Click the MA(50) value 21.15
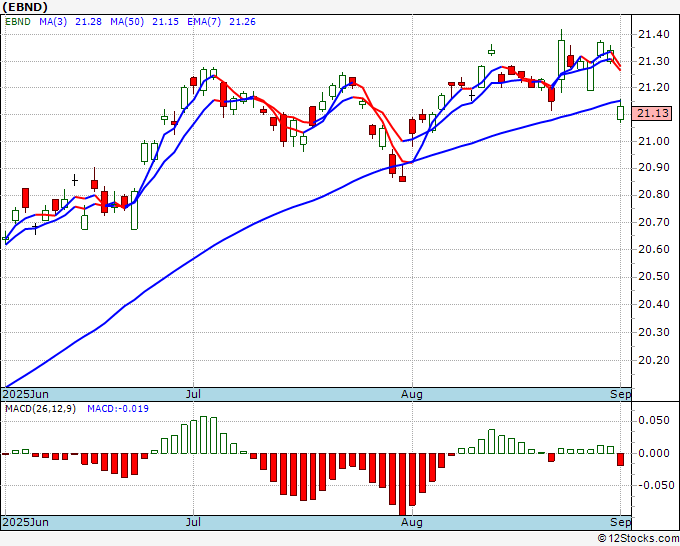 pyautogui.click(x=165, y=22)
